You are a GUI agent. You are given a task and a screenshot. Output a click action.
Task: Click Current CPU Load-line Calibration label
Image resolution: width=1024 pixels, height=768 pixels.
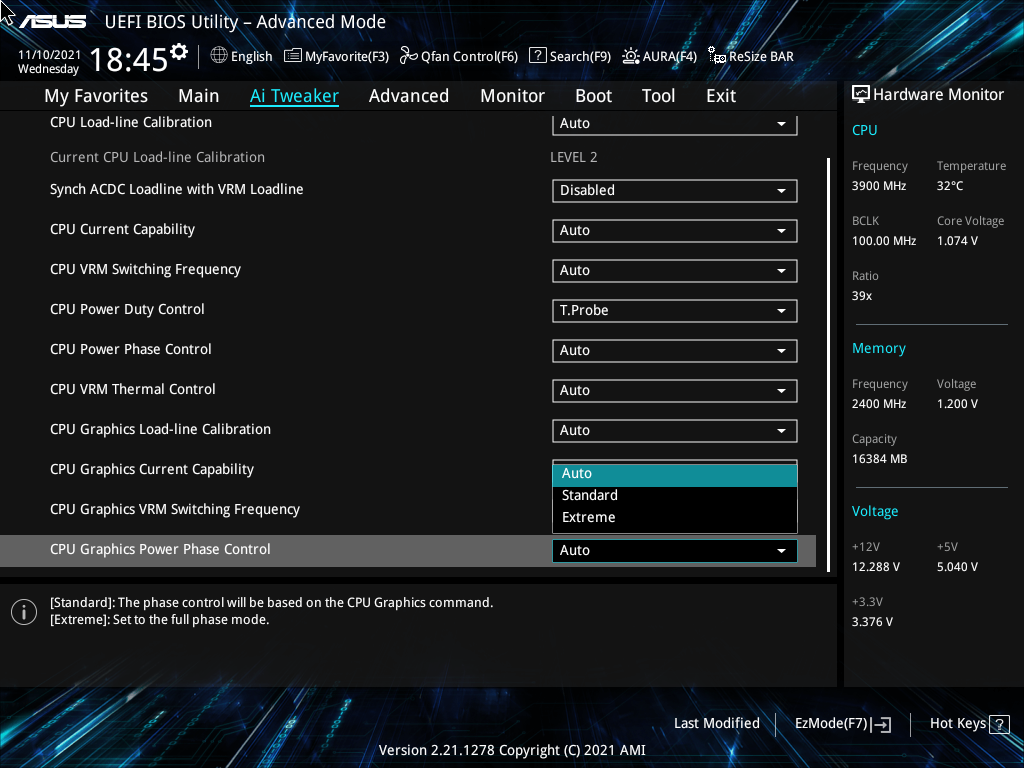coord(157,157)
